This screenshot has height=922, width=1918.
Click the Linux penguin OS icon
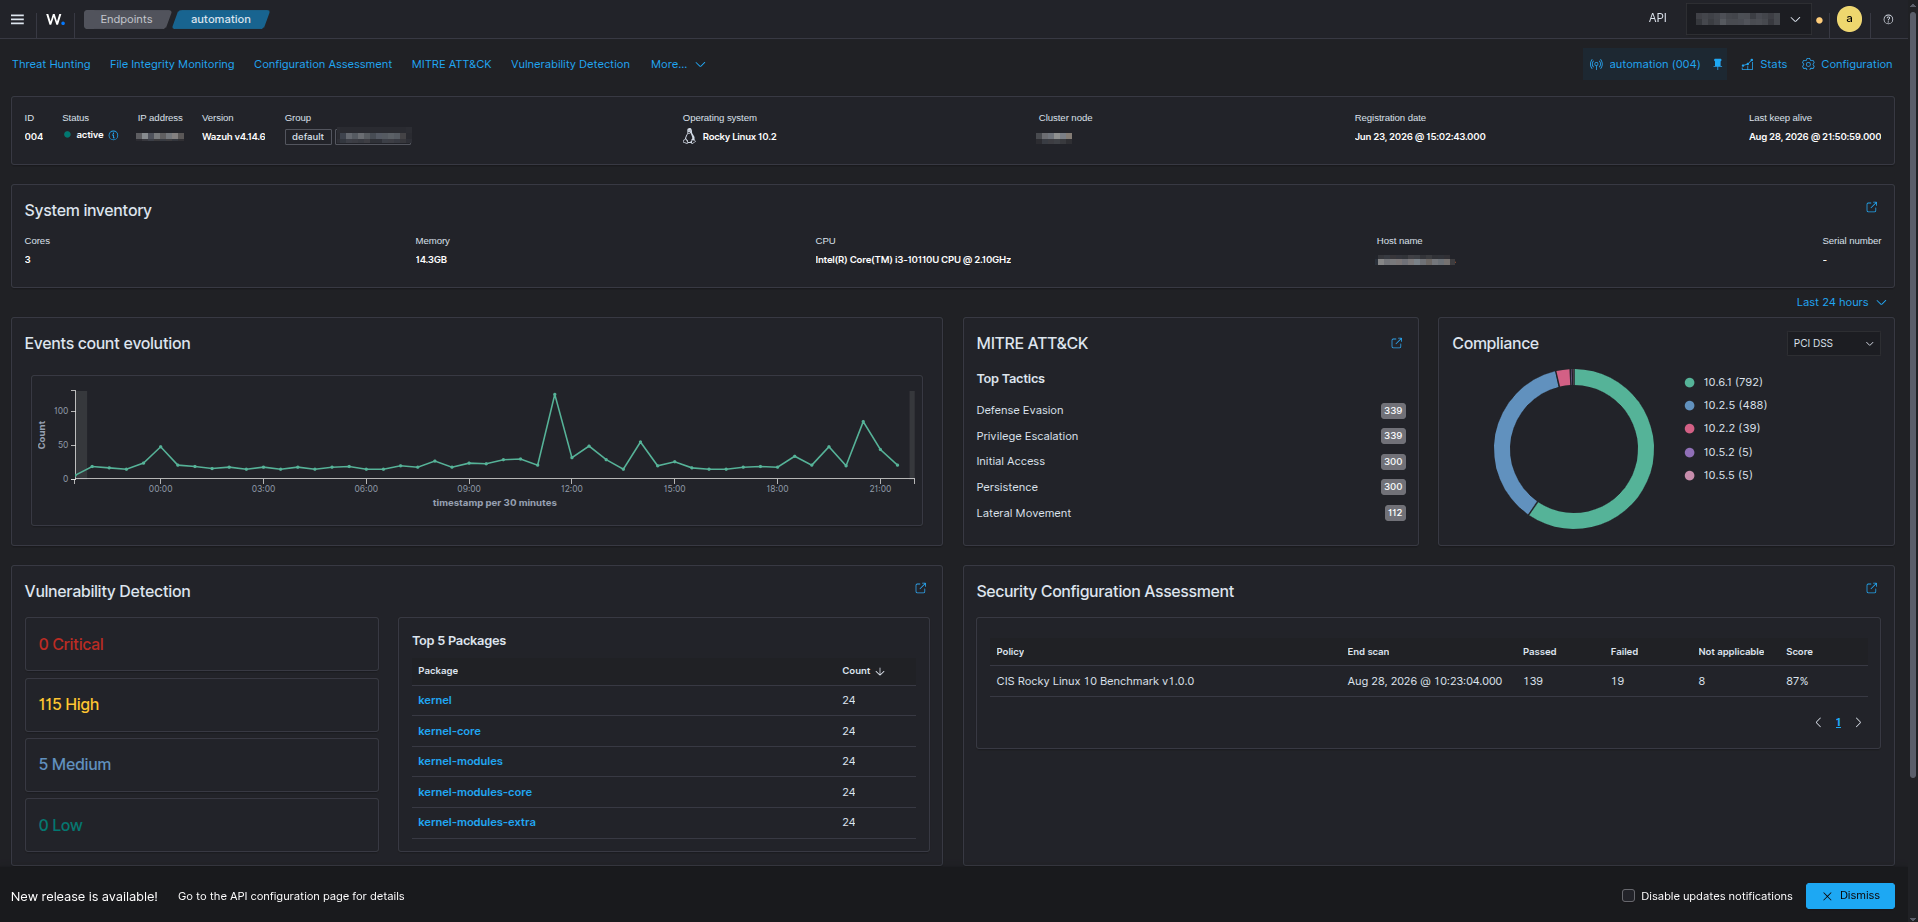click(x=689, y=136)
